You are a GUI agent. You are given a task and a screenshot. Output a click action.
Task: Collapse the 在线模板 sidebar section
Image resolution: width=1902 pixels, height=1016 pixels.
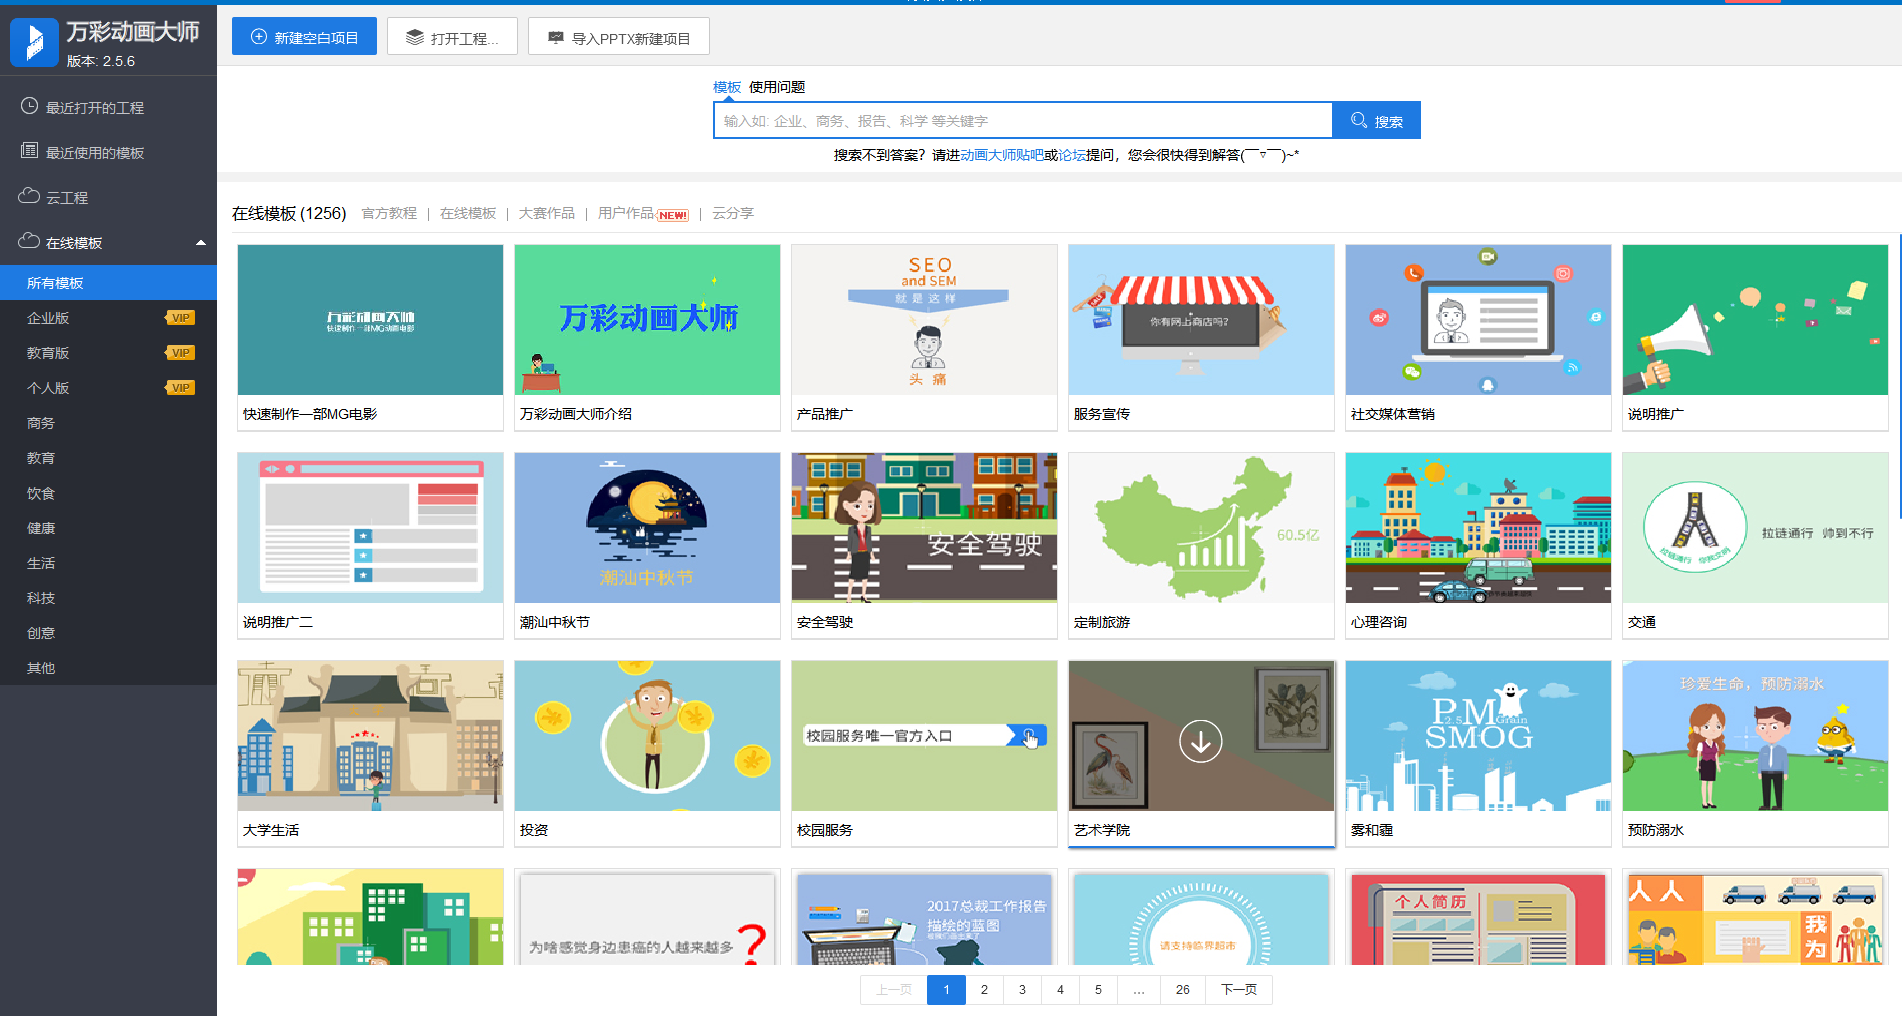click(x=201, y=243)
